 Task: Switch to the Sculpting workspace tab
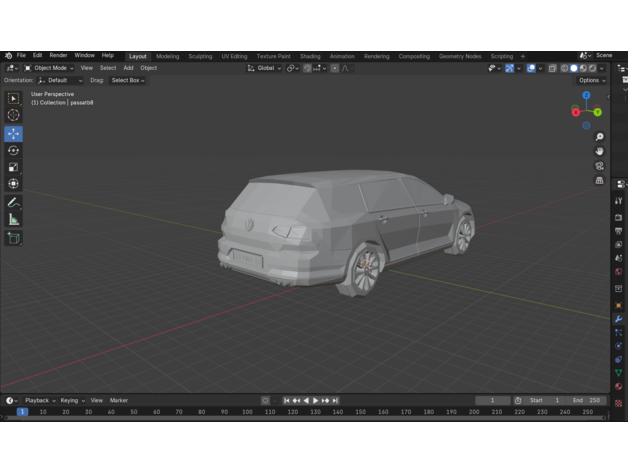pos(200,56)
